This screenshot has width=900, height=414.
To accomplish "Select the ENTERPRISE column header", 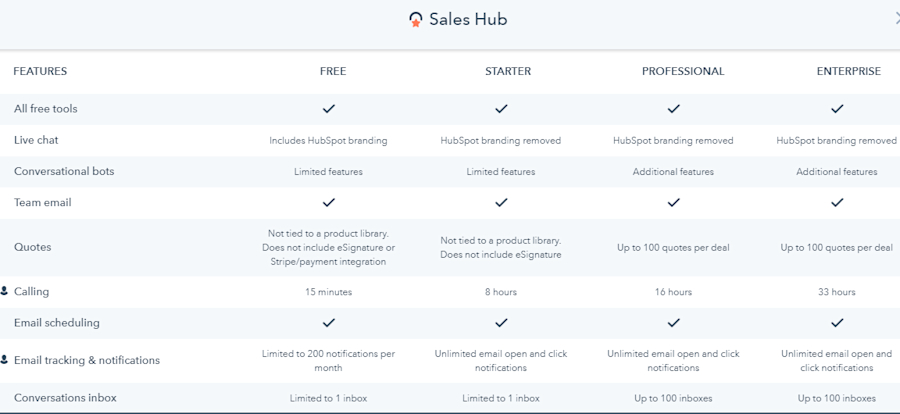I will click(x=849, y=71).
